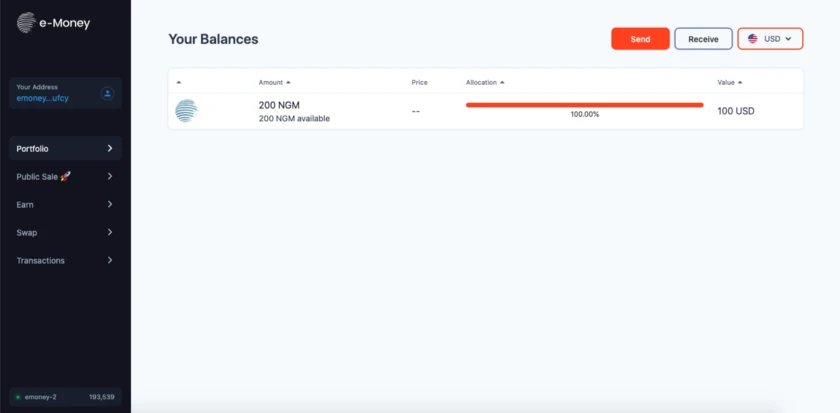Viewport: 840px width, 413px height.
Task: Open the Portfolio menu item
Action: (x=65, y=148)
